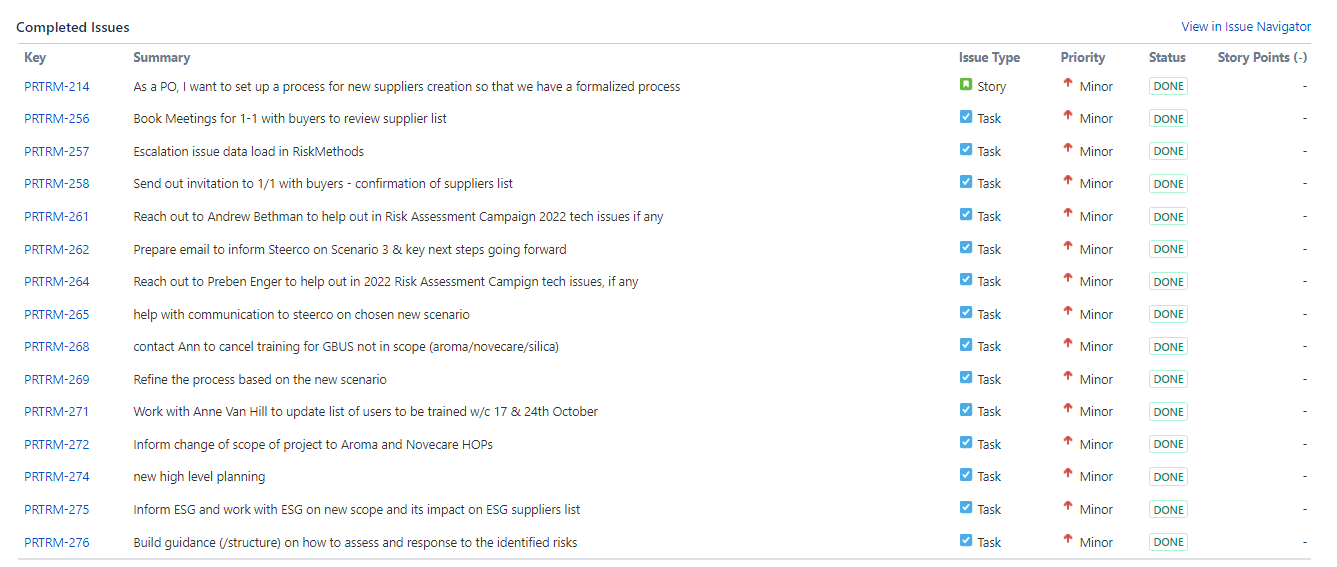Open View in Issue Navigator link
This screenshot has height=567, width=1337.
(1246, 27)
